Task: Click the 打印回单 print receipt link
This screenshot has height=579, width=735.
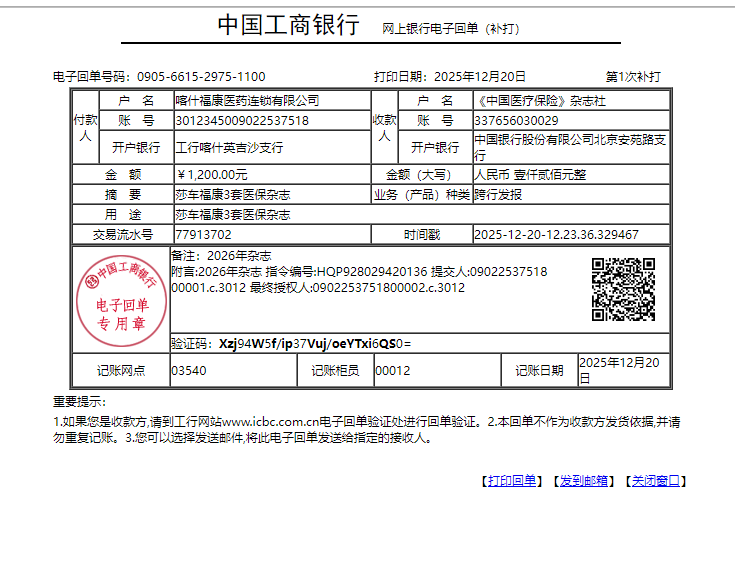Action: point(511,481)
